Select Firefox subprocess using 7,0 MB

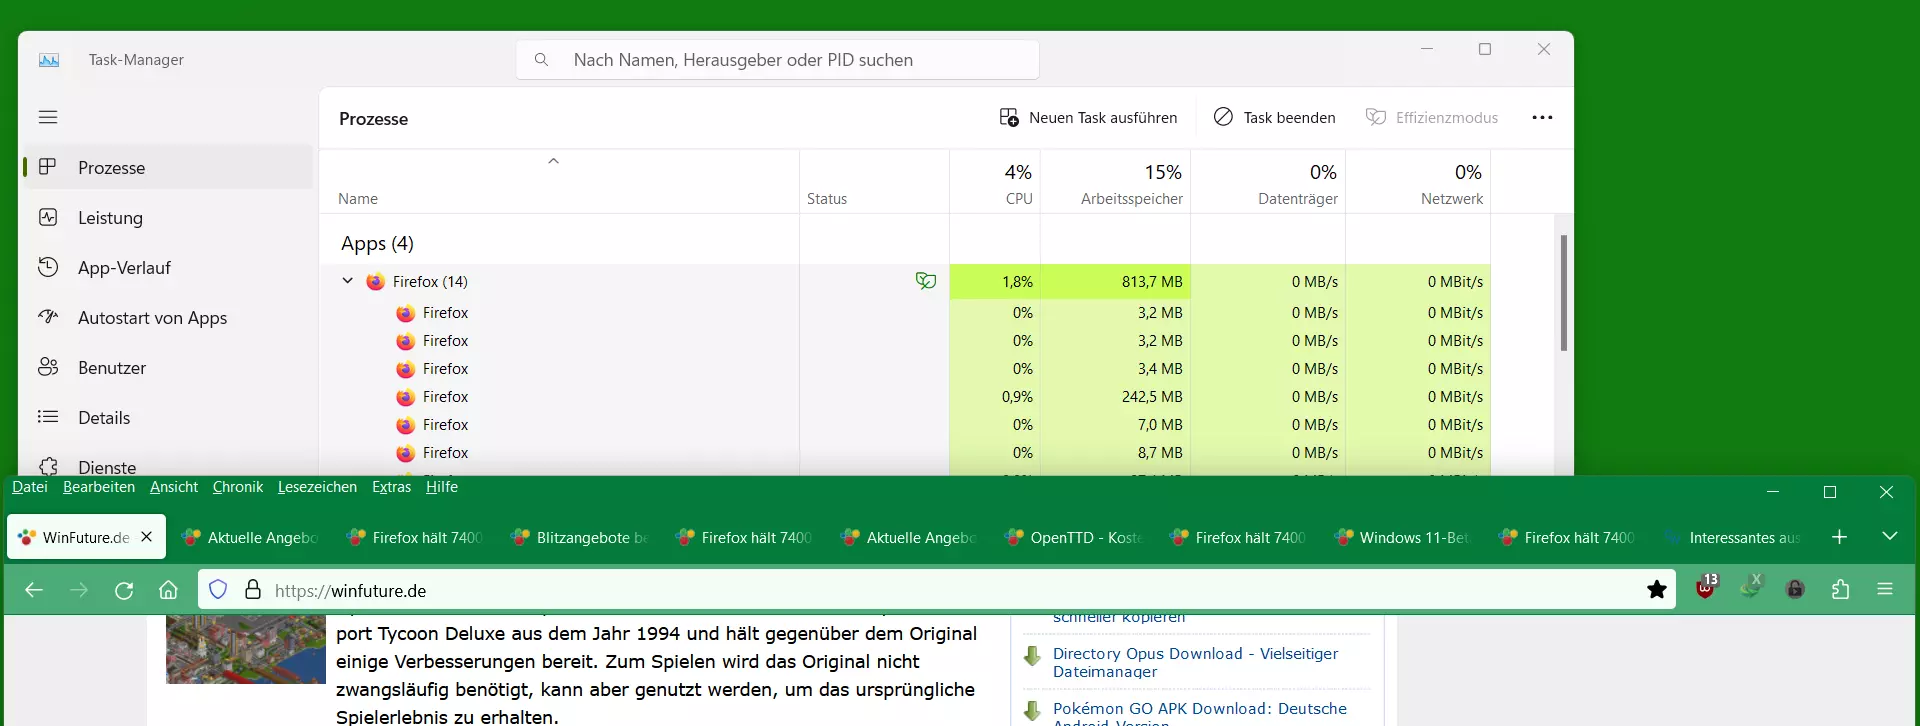click(x=905, y=425)
